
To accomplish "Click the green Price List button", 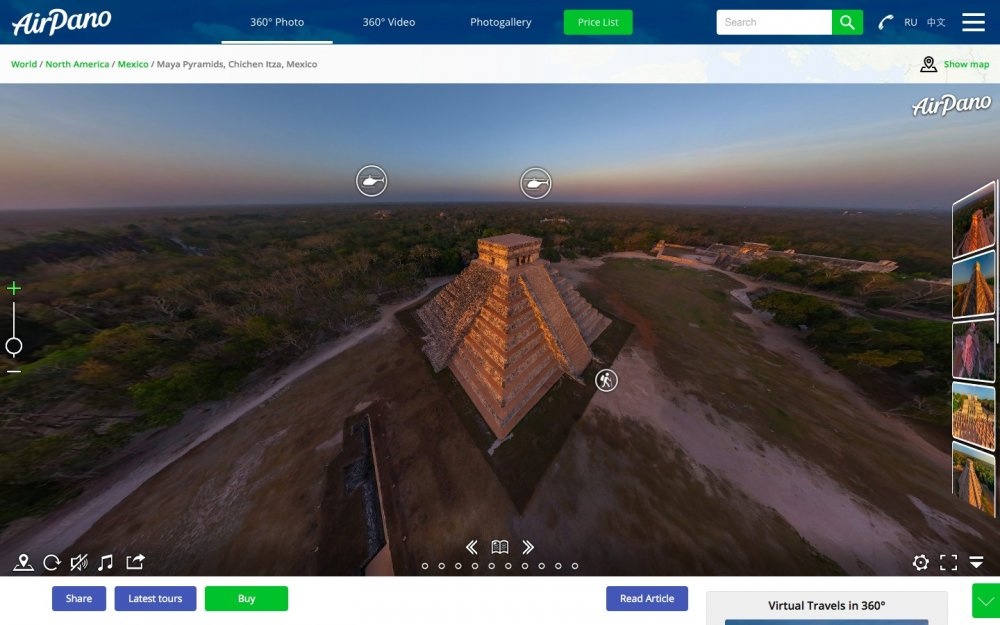I will pos(598,22).
